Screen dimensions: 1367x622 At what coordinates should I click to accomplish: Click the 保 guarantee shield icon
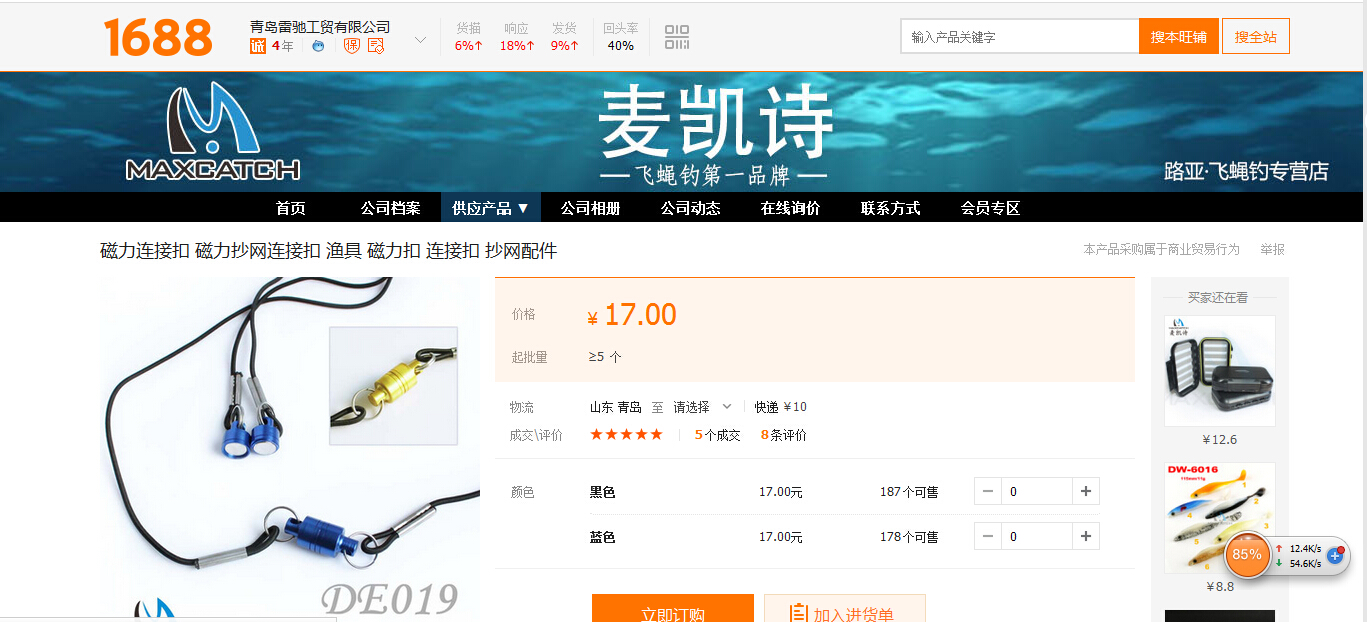point(351,45)
